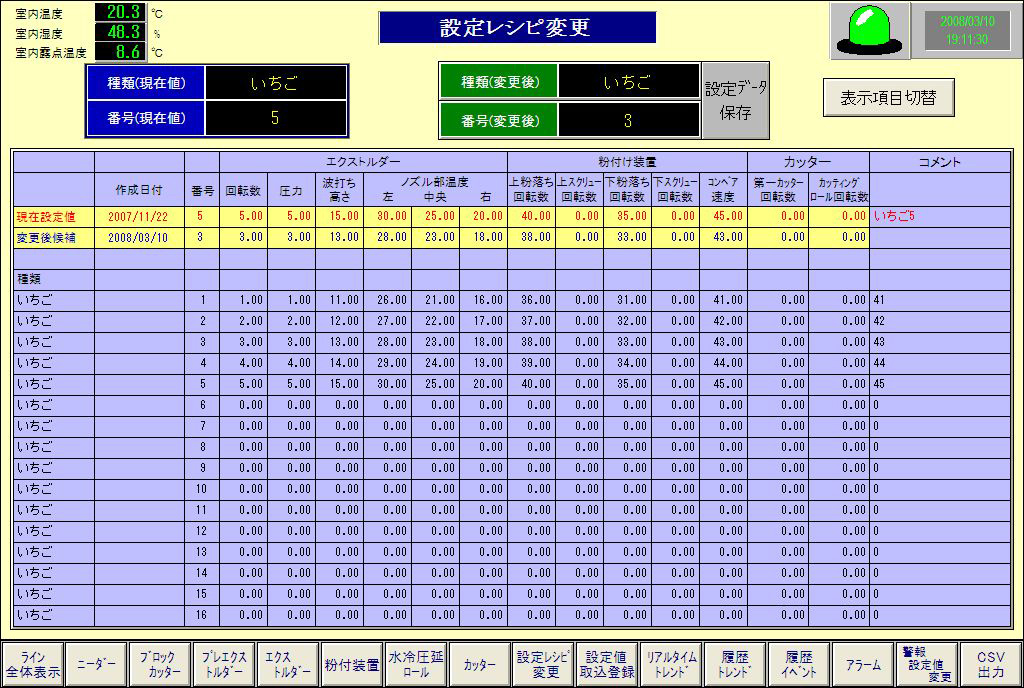Open the アラーム screen
This screenshot has width=1024, height=688.
[x=863, y=665]
